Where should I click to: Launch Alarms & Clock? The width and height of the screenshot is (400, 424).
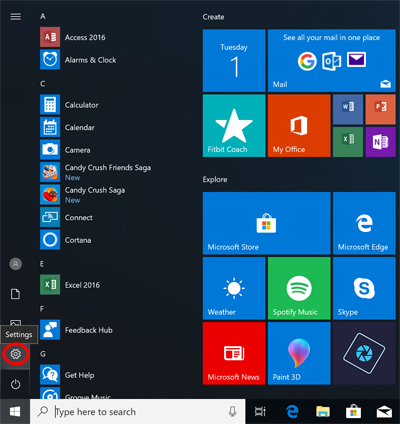click(x=78, y=60)
